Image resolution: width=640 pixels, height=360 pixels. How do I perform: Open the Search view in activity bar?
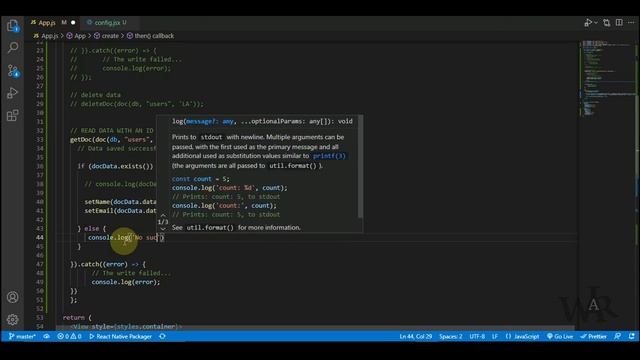13,48
